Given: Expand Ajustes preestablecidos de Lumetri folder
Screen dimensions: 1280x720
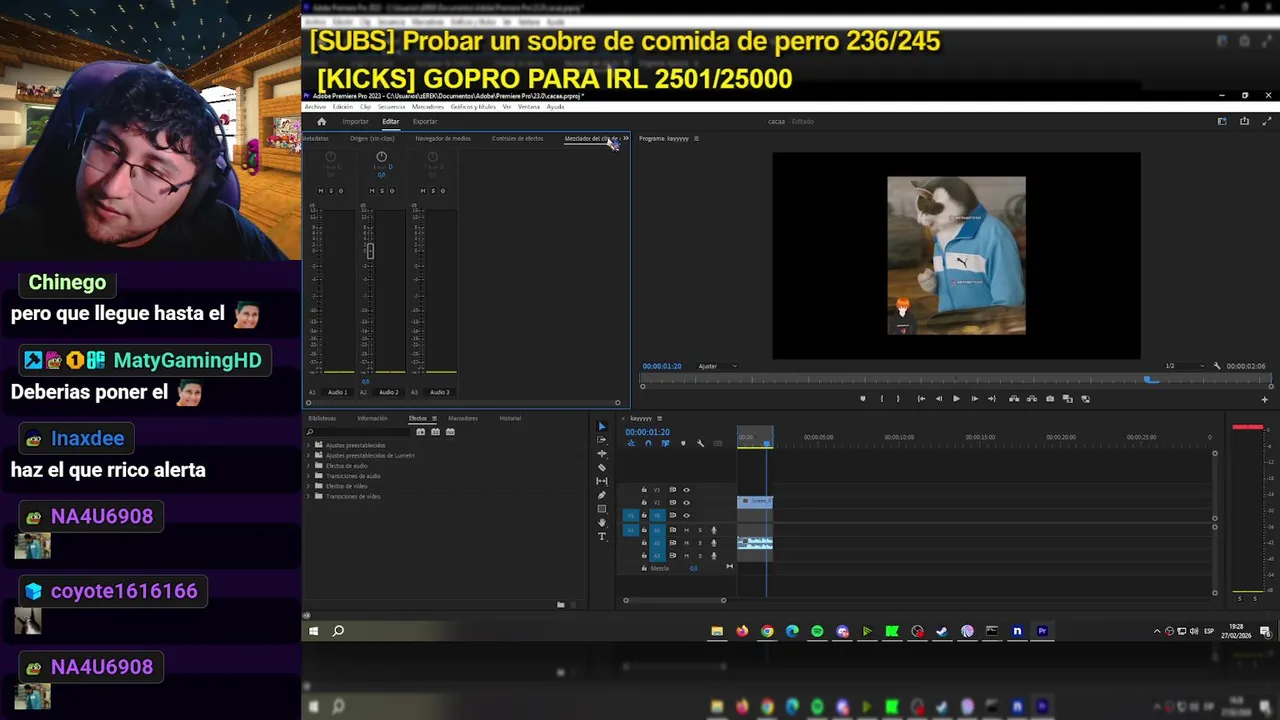Looking at the screenshot, I should click(x=309, y=455).
